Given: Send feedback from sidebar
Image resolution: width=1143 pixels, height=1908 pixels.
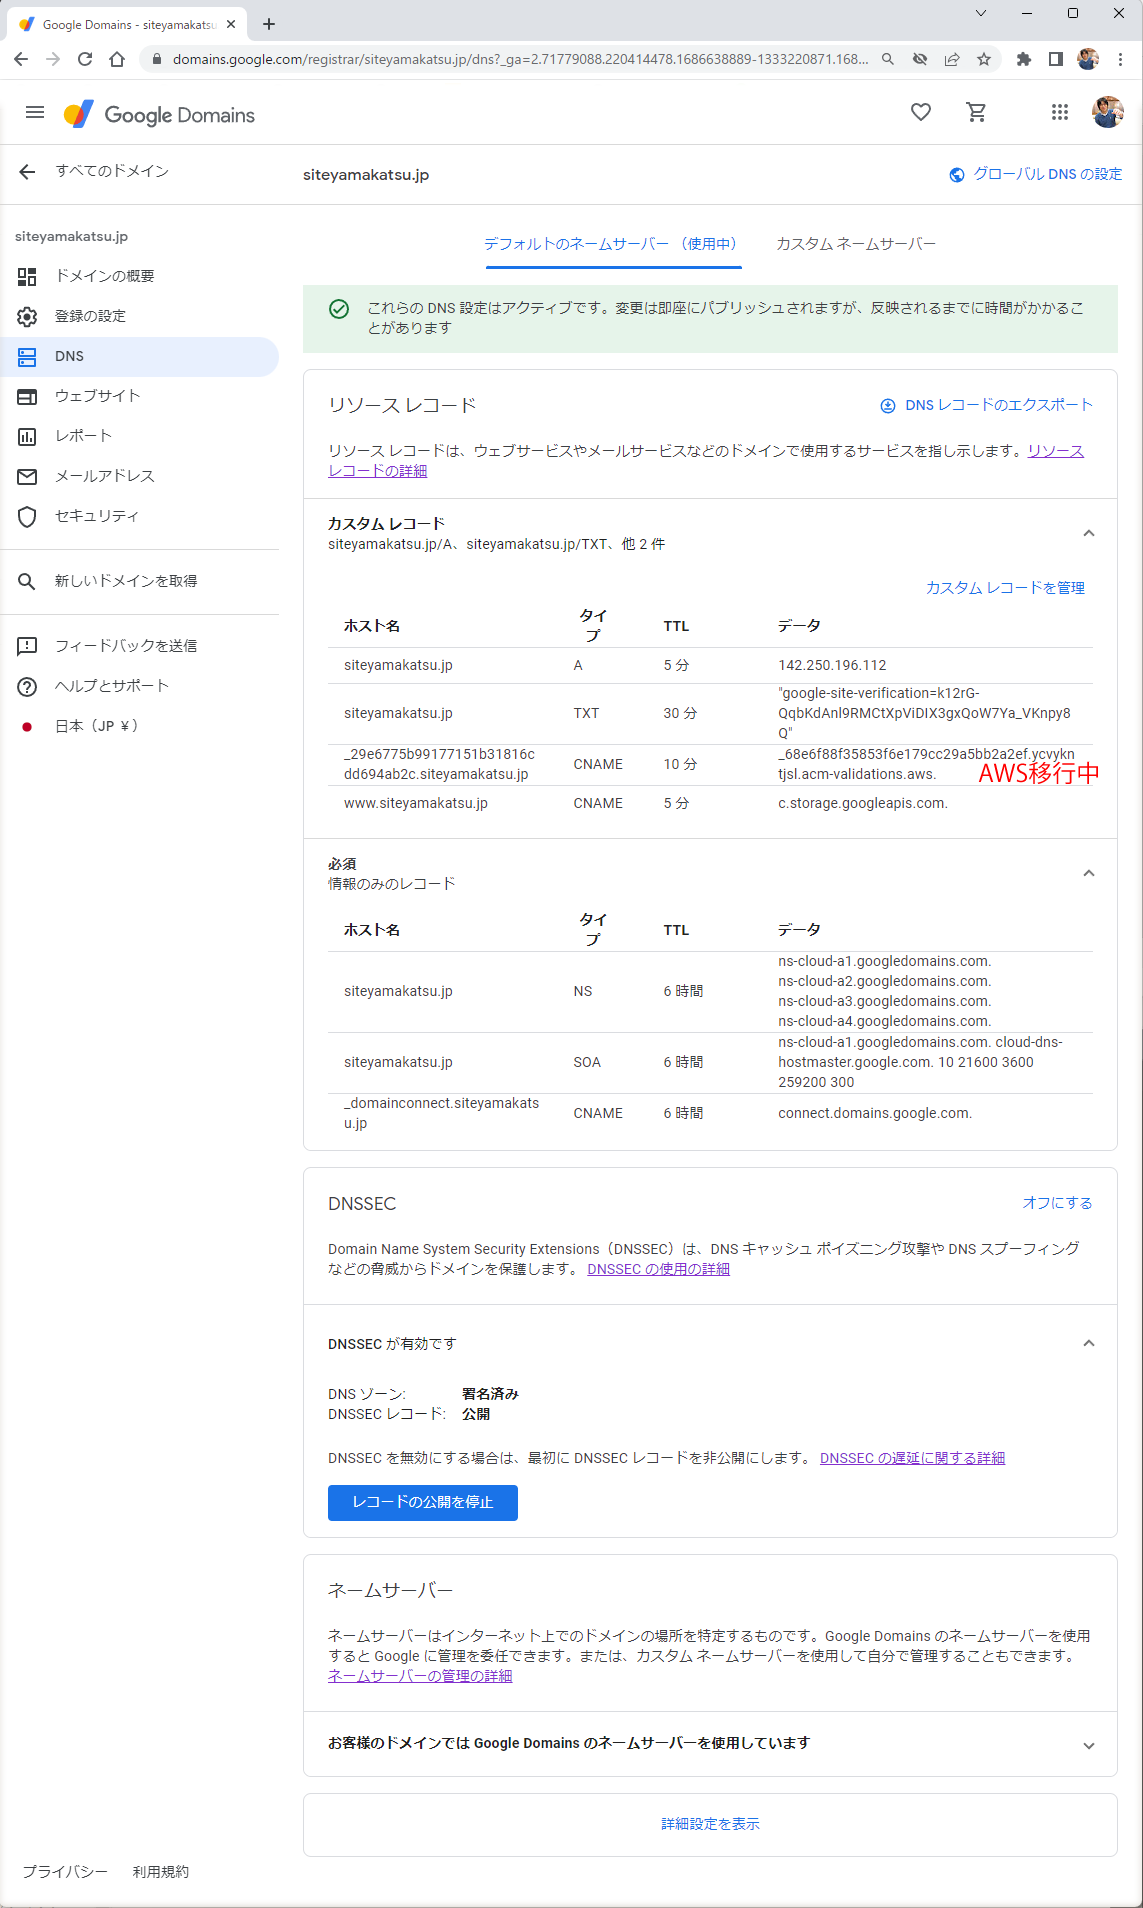Looking at the screenshot, I should coord(140,646).
